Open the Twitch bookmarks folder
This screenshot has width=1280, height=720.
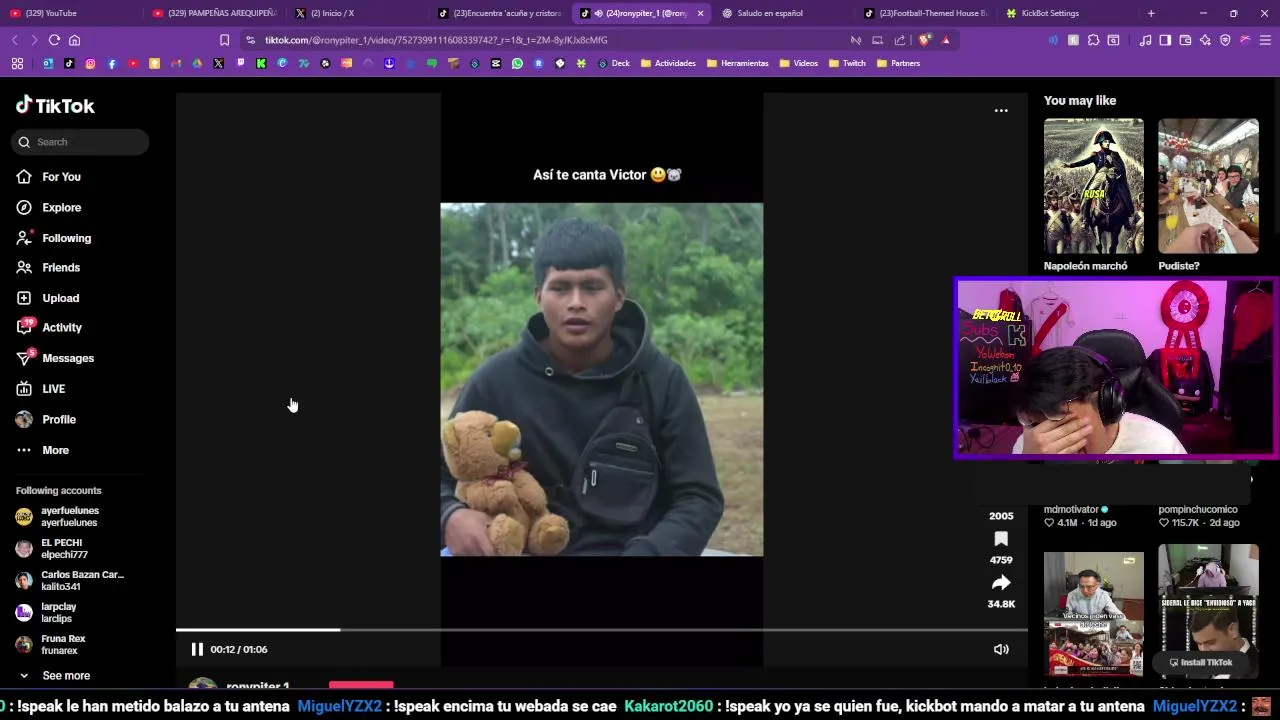[847, 63]
